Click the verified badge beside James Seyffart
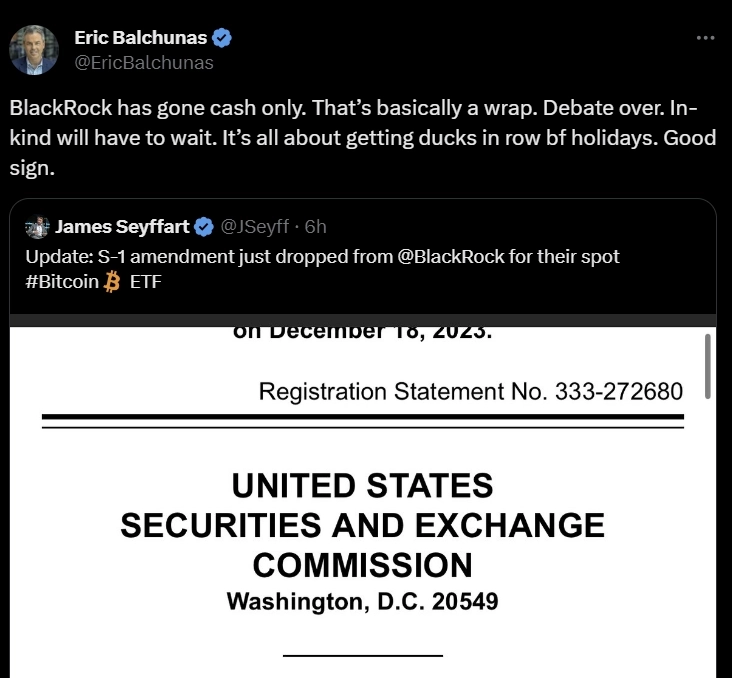Image resolution: width=732 pixels, height=678 pixels. click(x=204, y=227)
